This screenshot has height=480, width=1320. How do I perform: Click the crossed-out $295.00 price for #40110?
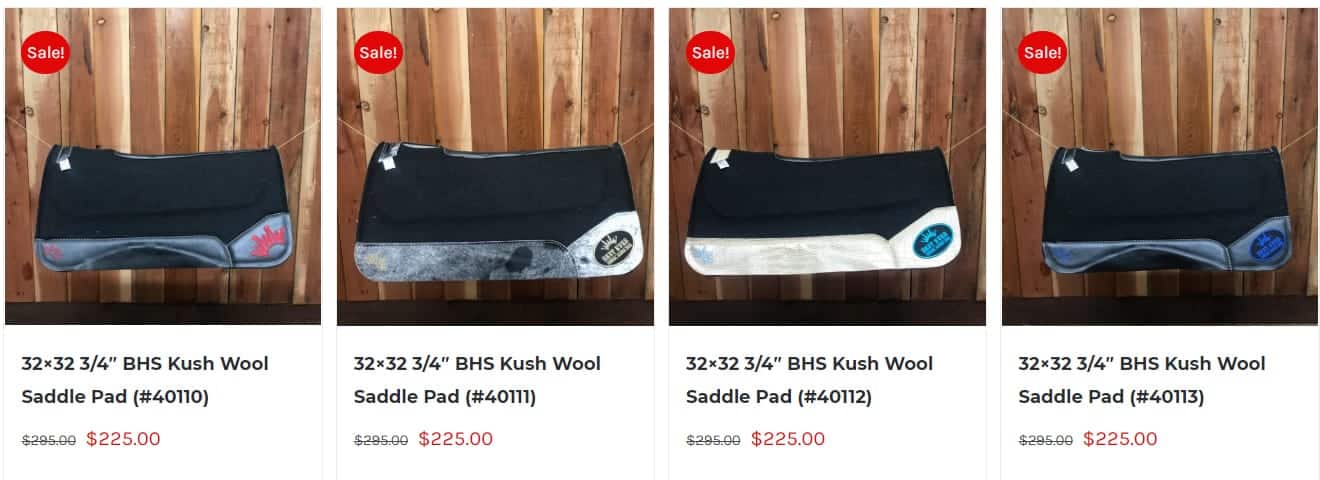coord(49,440)
